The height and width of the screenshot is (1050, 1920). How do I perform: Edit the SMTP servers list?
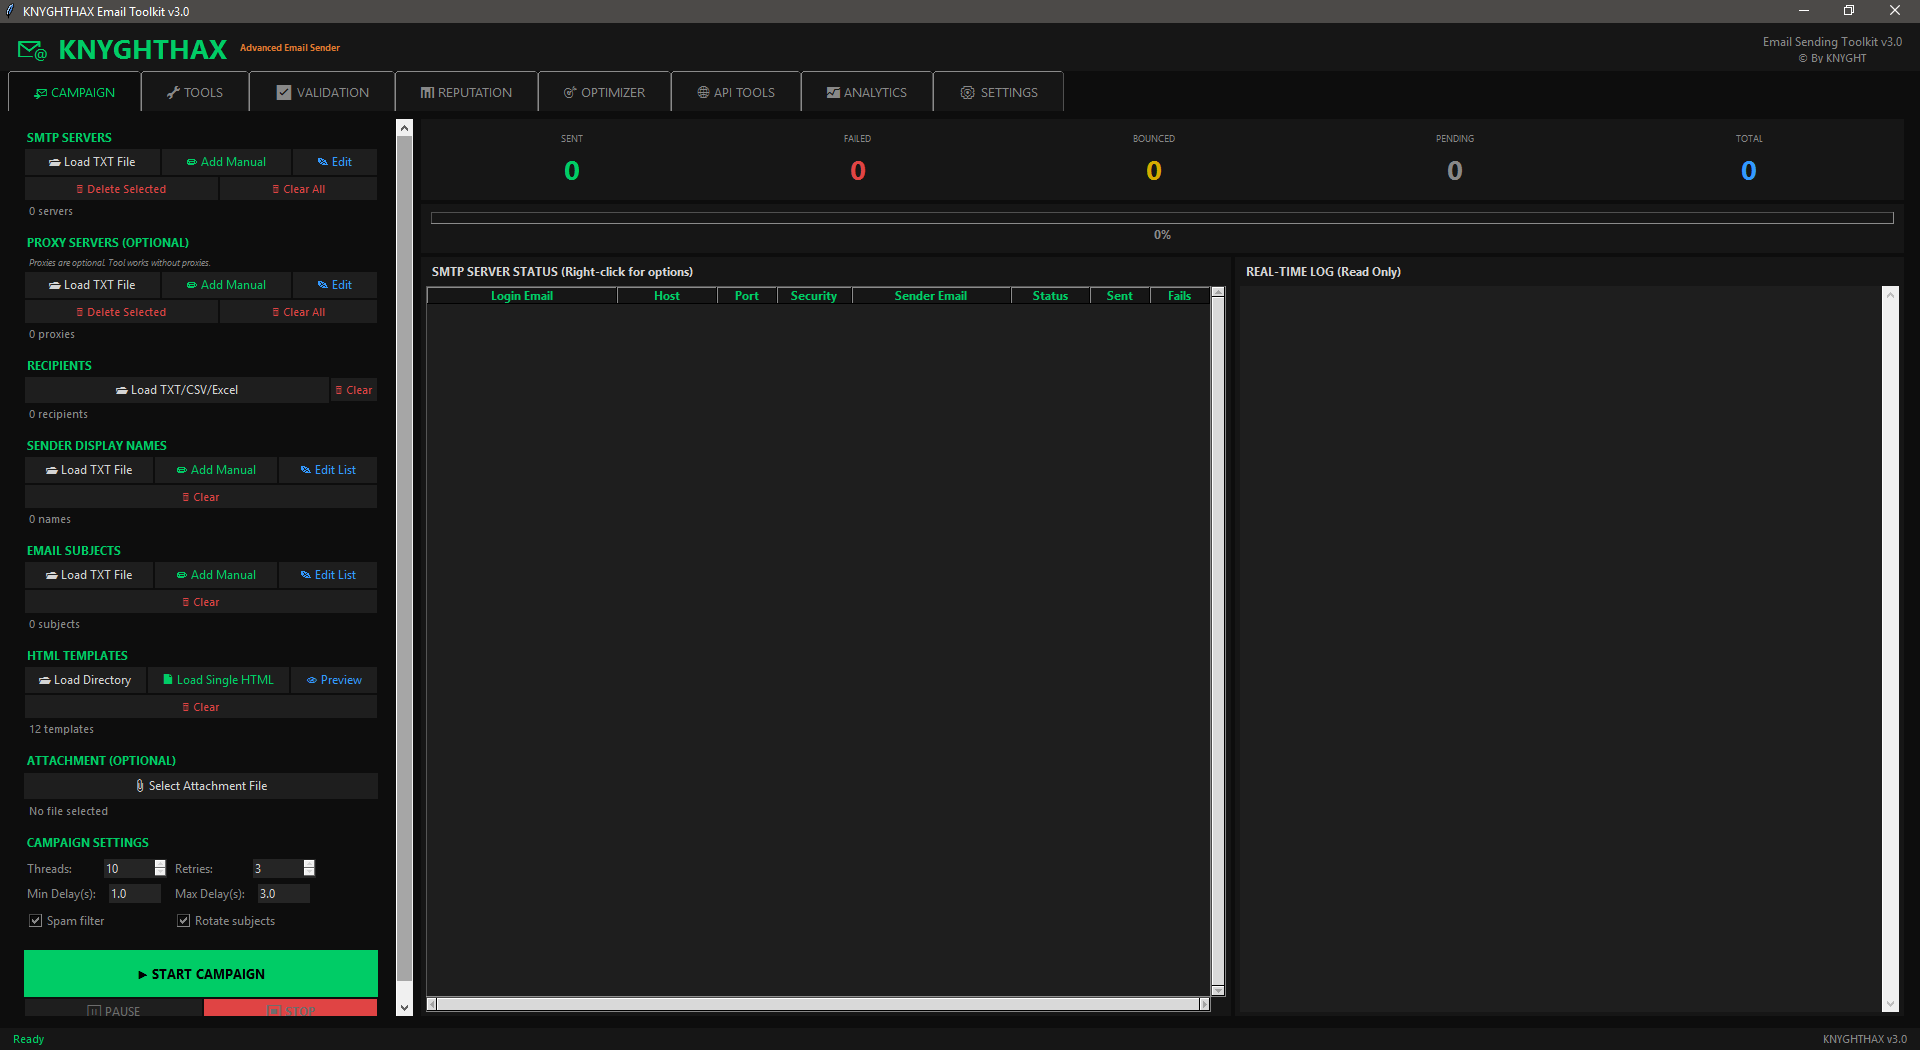click(335, 162)
